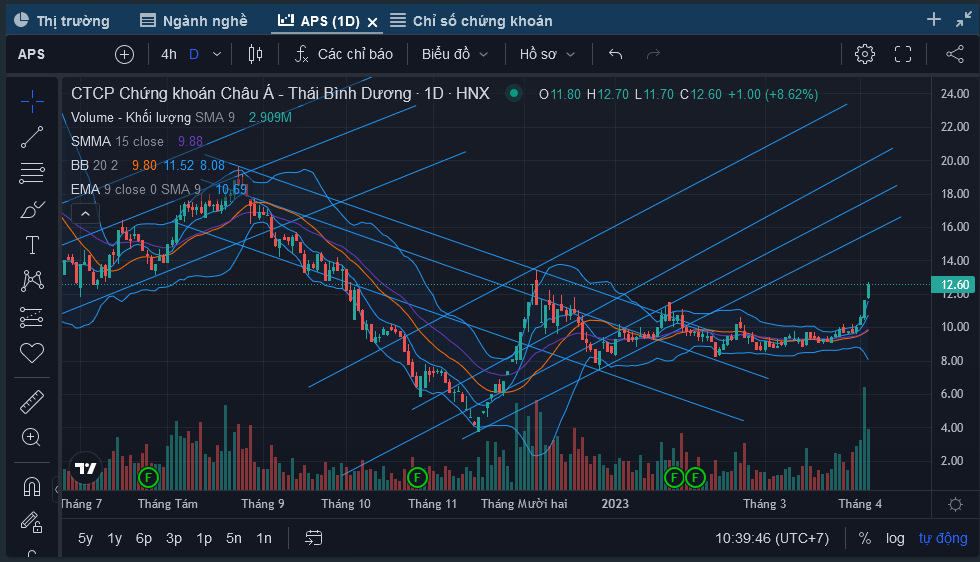Image resolution: width=980 pixels, height=562 pixels.
Task: Toggle the log scale
Action: pyautogui.click(x=895, y=538)
